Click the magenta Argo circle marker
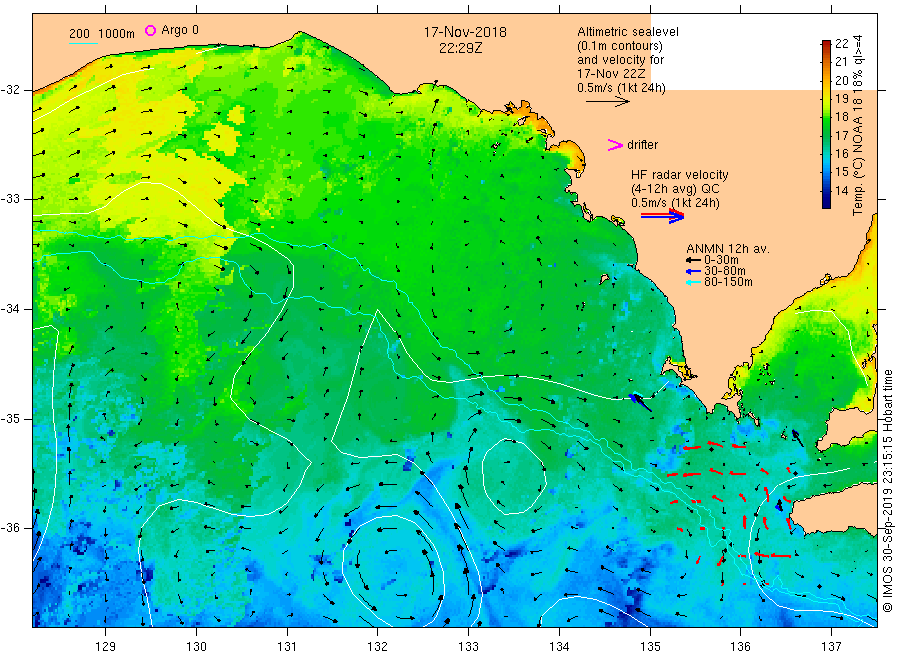 coord(150,30)
